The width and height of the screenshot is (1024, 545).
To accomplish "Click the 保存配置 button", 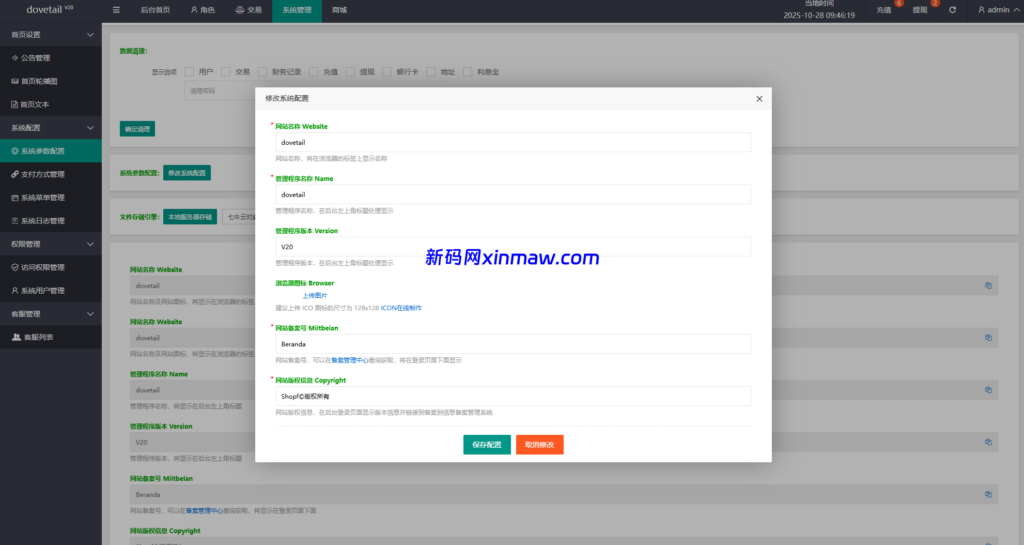I will (x=487, y=444).
